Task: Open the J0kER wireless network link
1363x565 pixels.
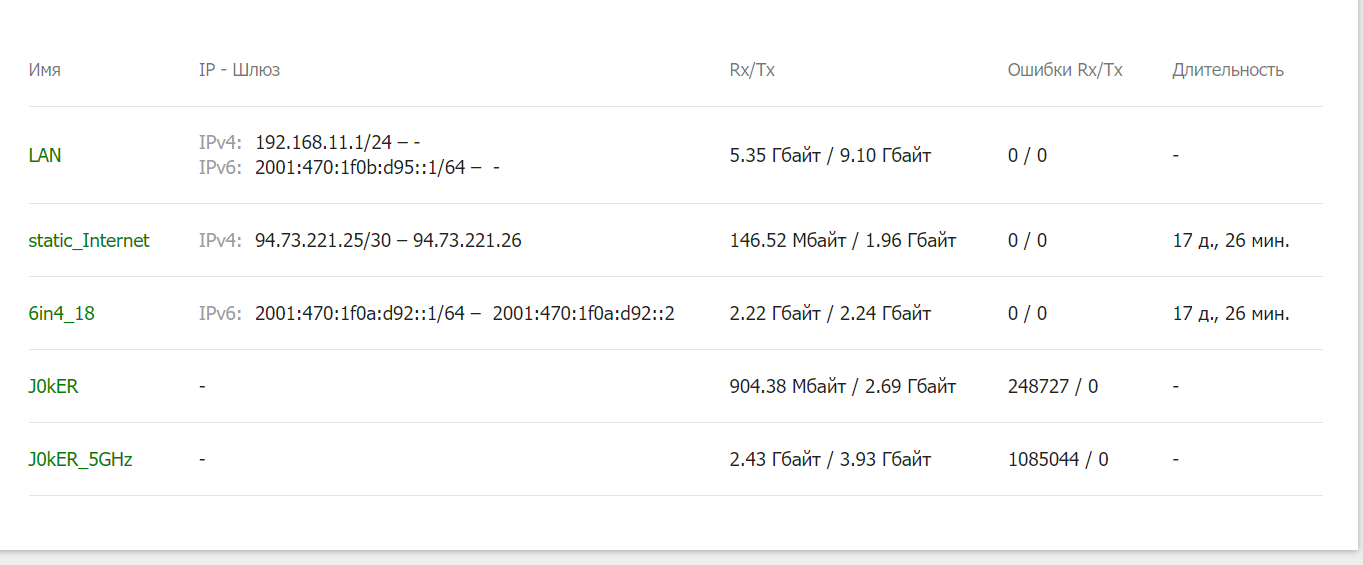Action: click(x=54, y=386)
